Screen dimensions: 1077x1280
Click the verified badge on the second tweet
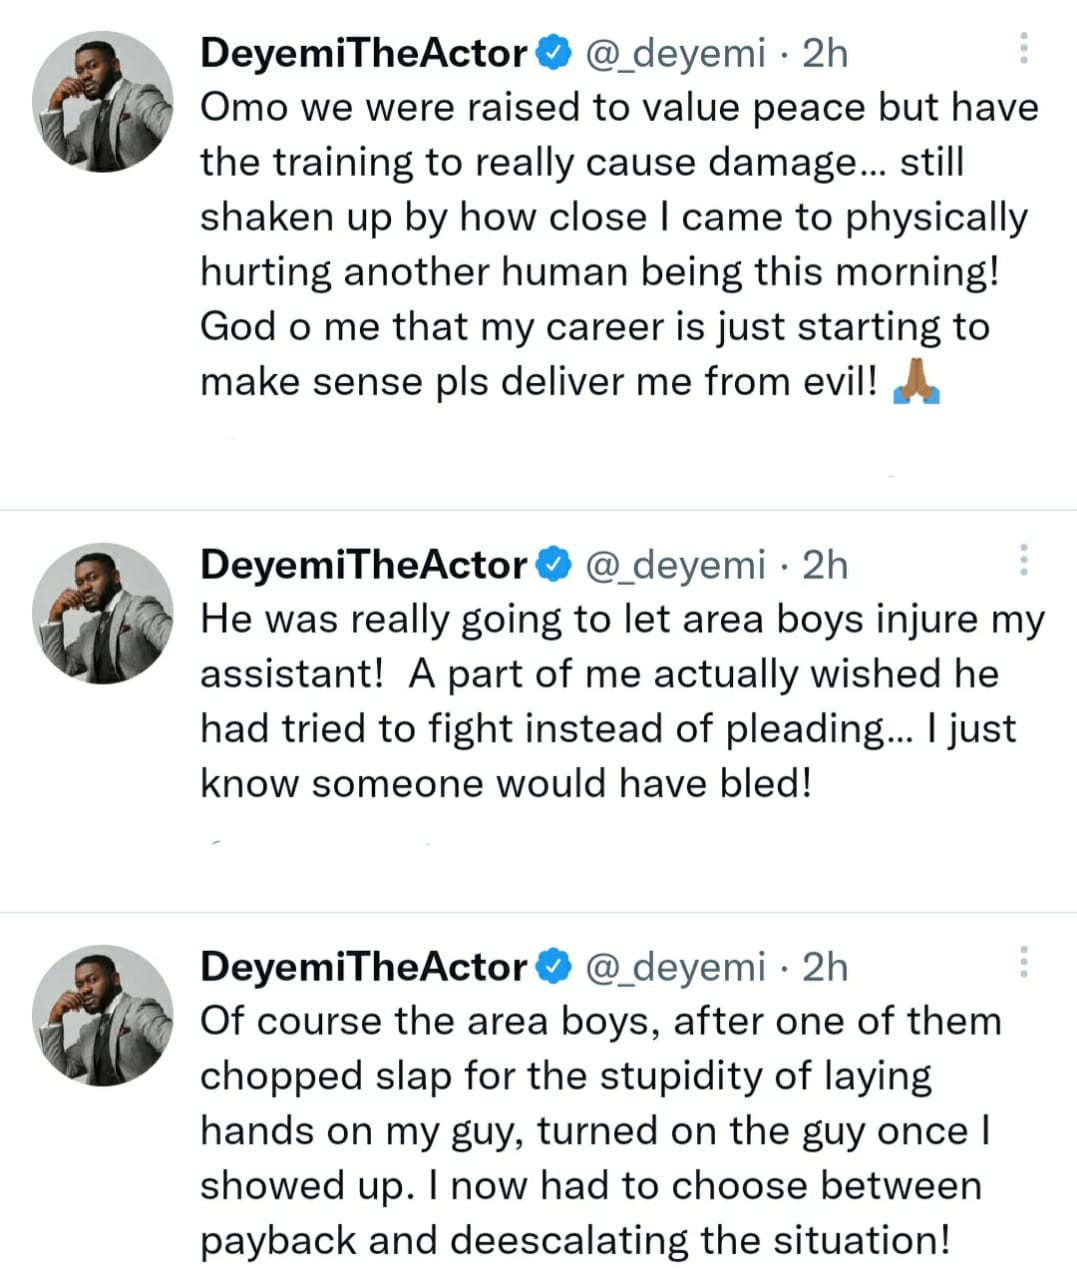[554, 565]
